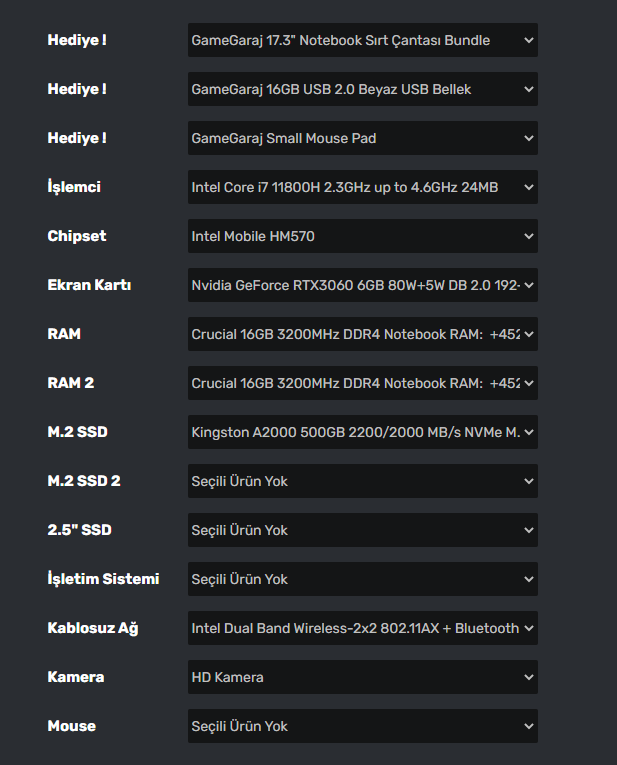Expand the İşlemci processor selection dropdown
Screen dimensions: 617x765
(x=362, y=187)
